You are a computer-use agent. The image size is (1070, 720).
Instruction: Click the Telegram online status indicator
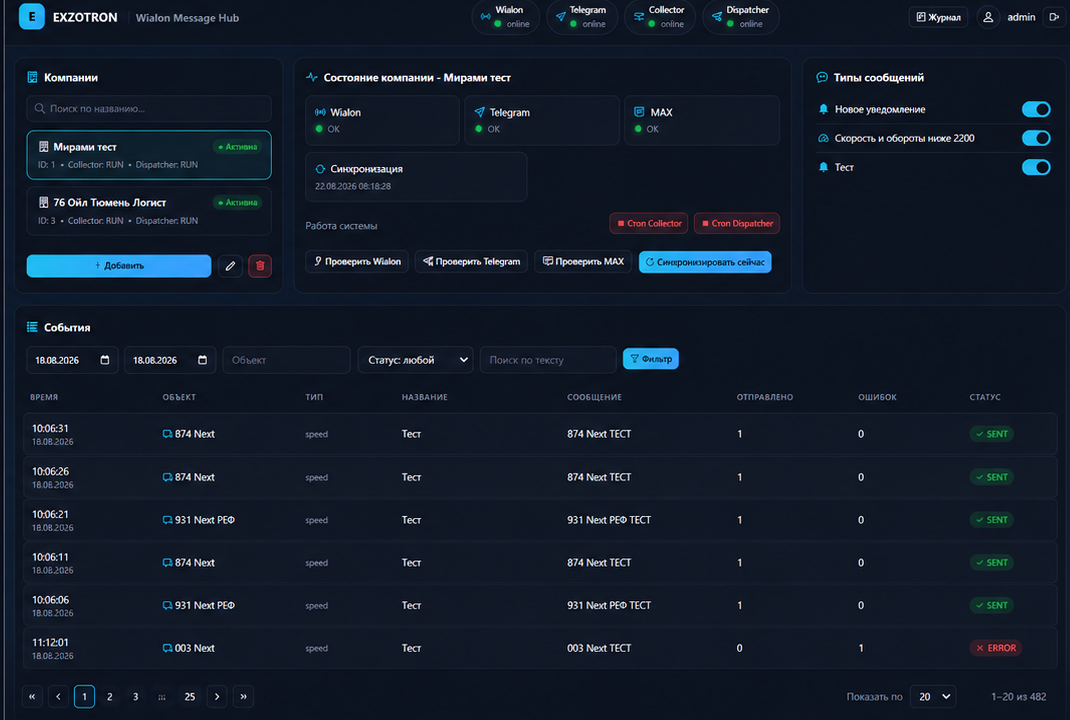click(x=582, y=17)
